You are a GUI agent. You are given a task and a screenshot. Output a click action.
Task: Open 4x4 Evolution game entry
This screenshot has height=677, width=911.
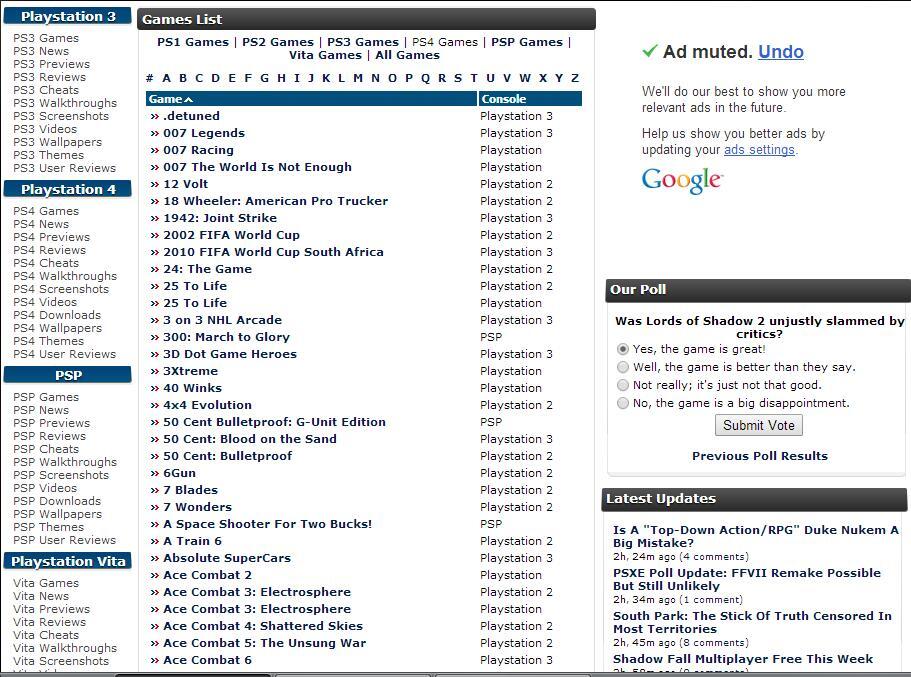click(x=207, y=405)
